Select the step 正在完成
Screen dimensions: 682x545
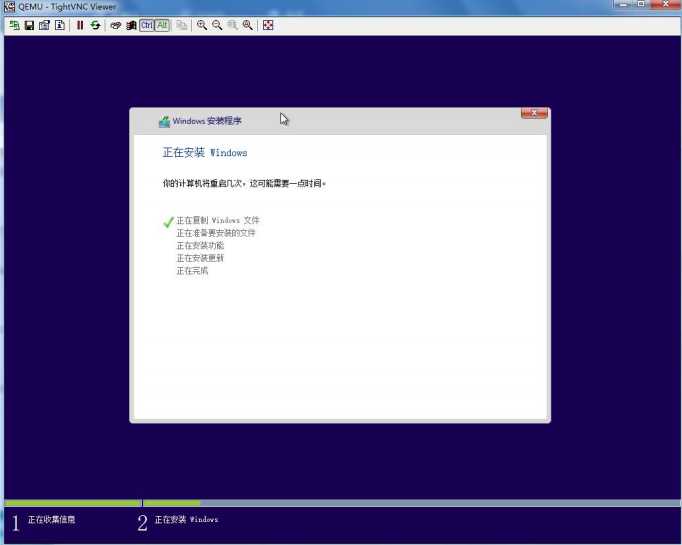(x=192, y=271)
